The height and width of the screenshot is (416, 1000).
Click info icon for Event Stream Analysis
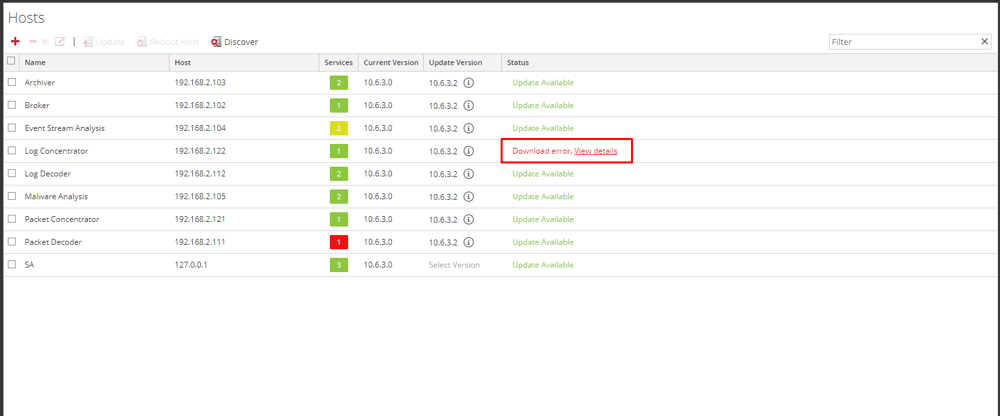pos(469,128)
